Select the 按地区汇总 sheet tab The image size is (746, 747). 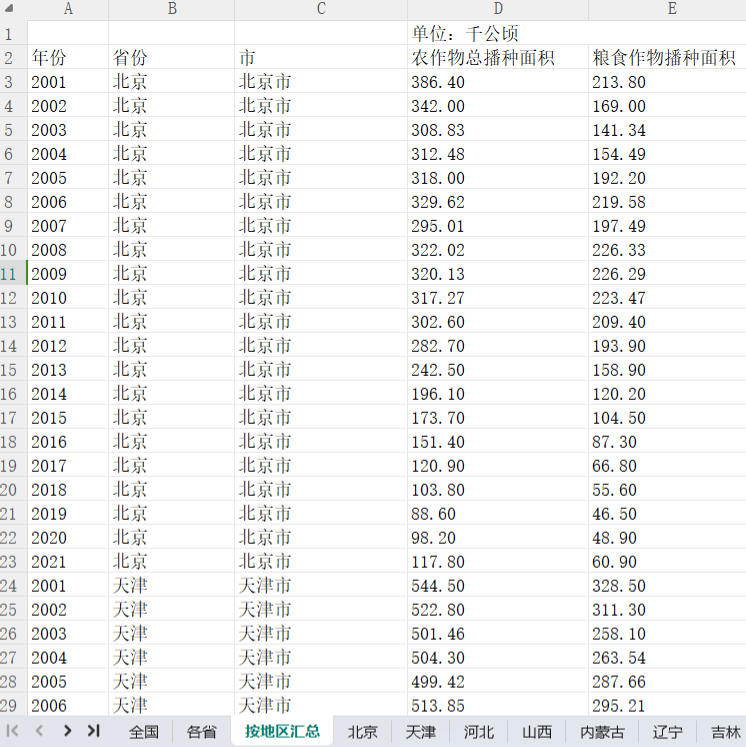click(282, 731)
